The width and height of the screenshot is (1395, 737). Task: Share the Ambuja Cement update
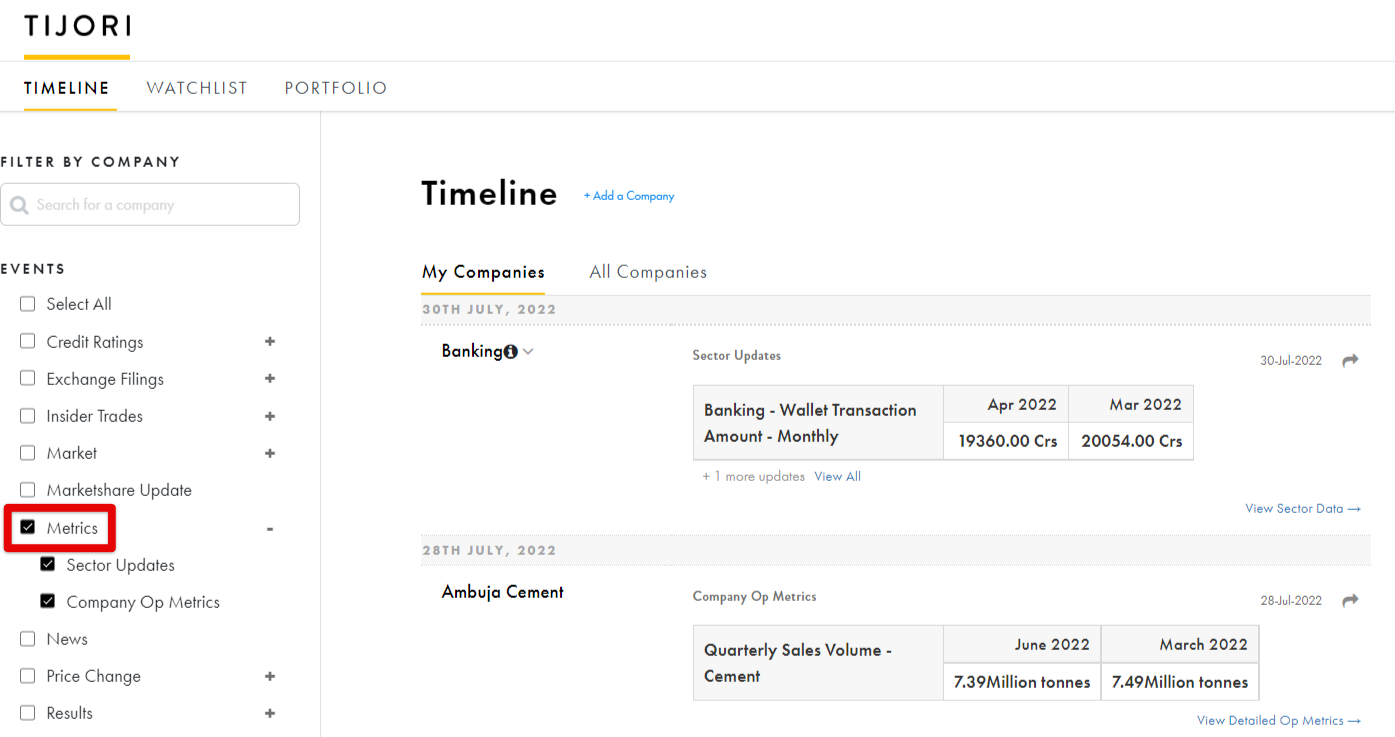tap(1350, 600)
